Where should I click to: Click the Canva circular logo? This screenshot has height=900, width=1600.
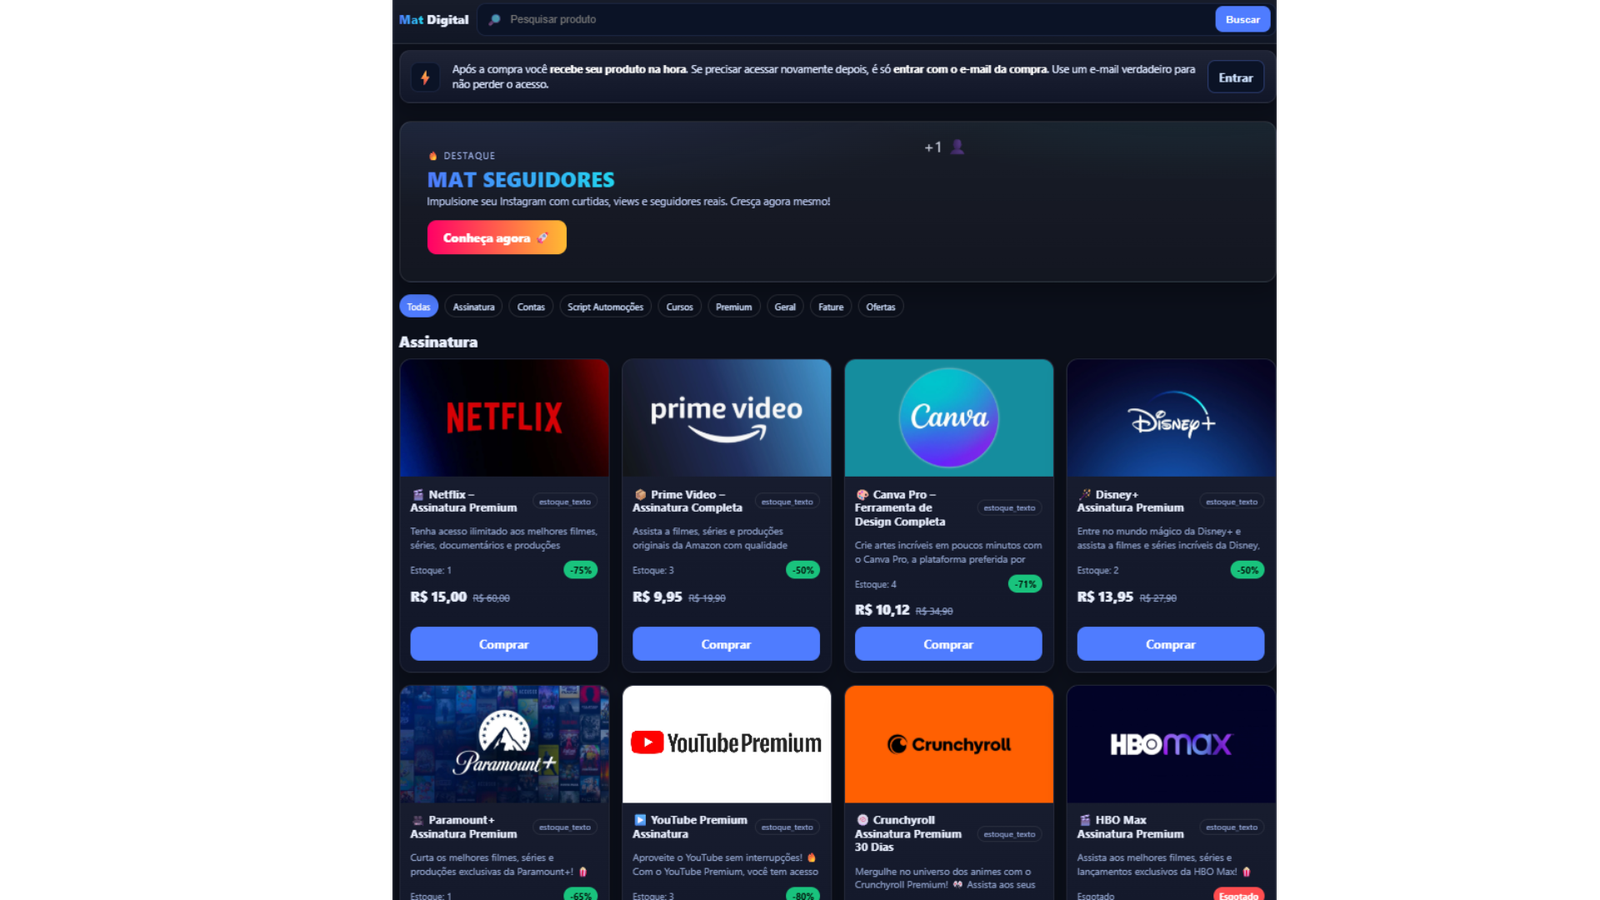[x=948, y=417]
